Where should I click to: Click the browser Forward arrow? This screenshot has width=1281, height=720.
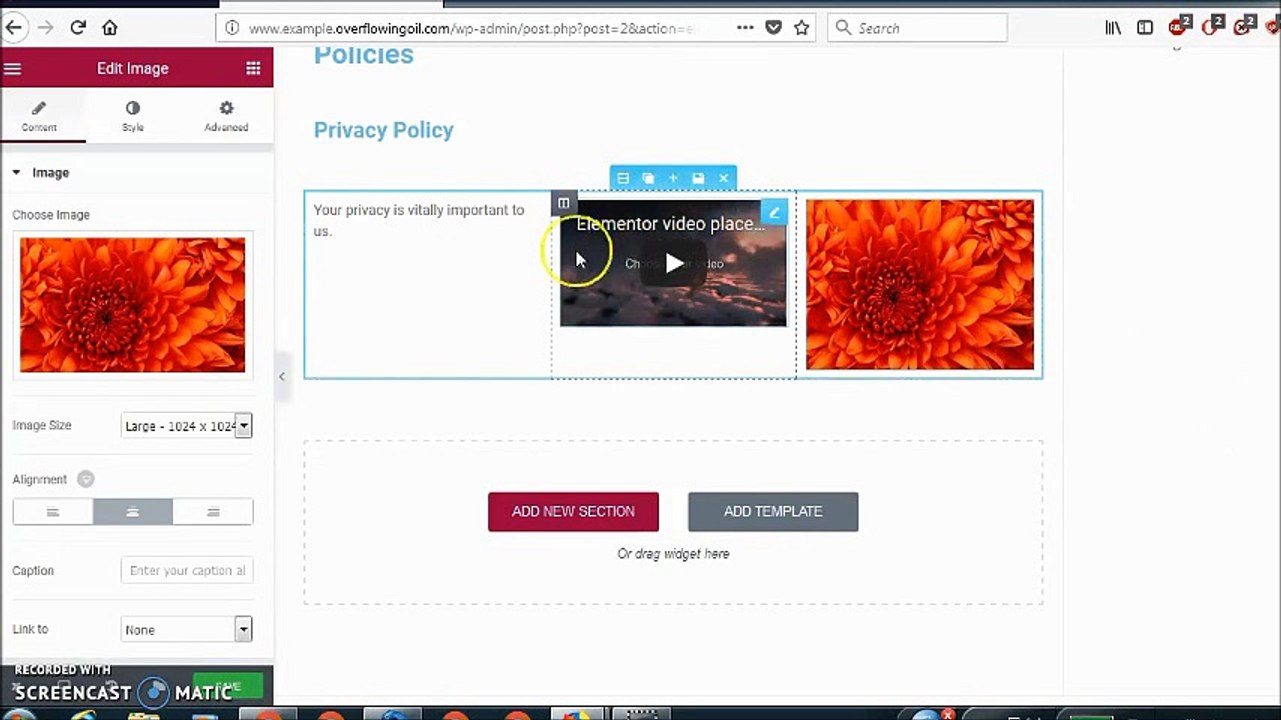click(45, 28)
